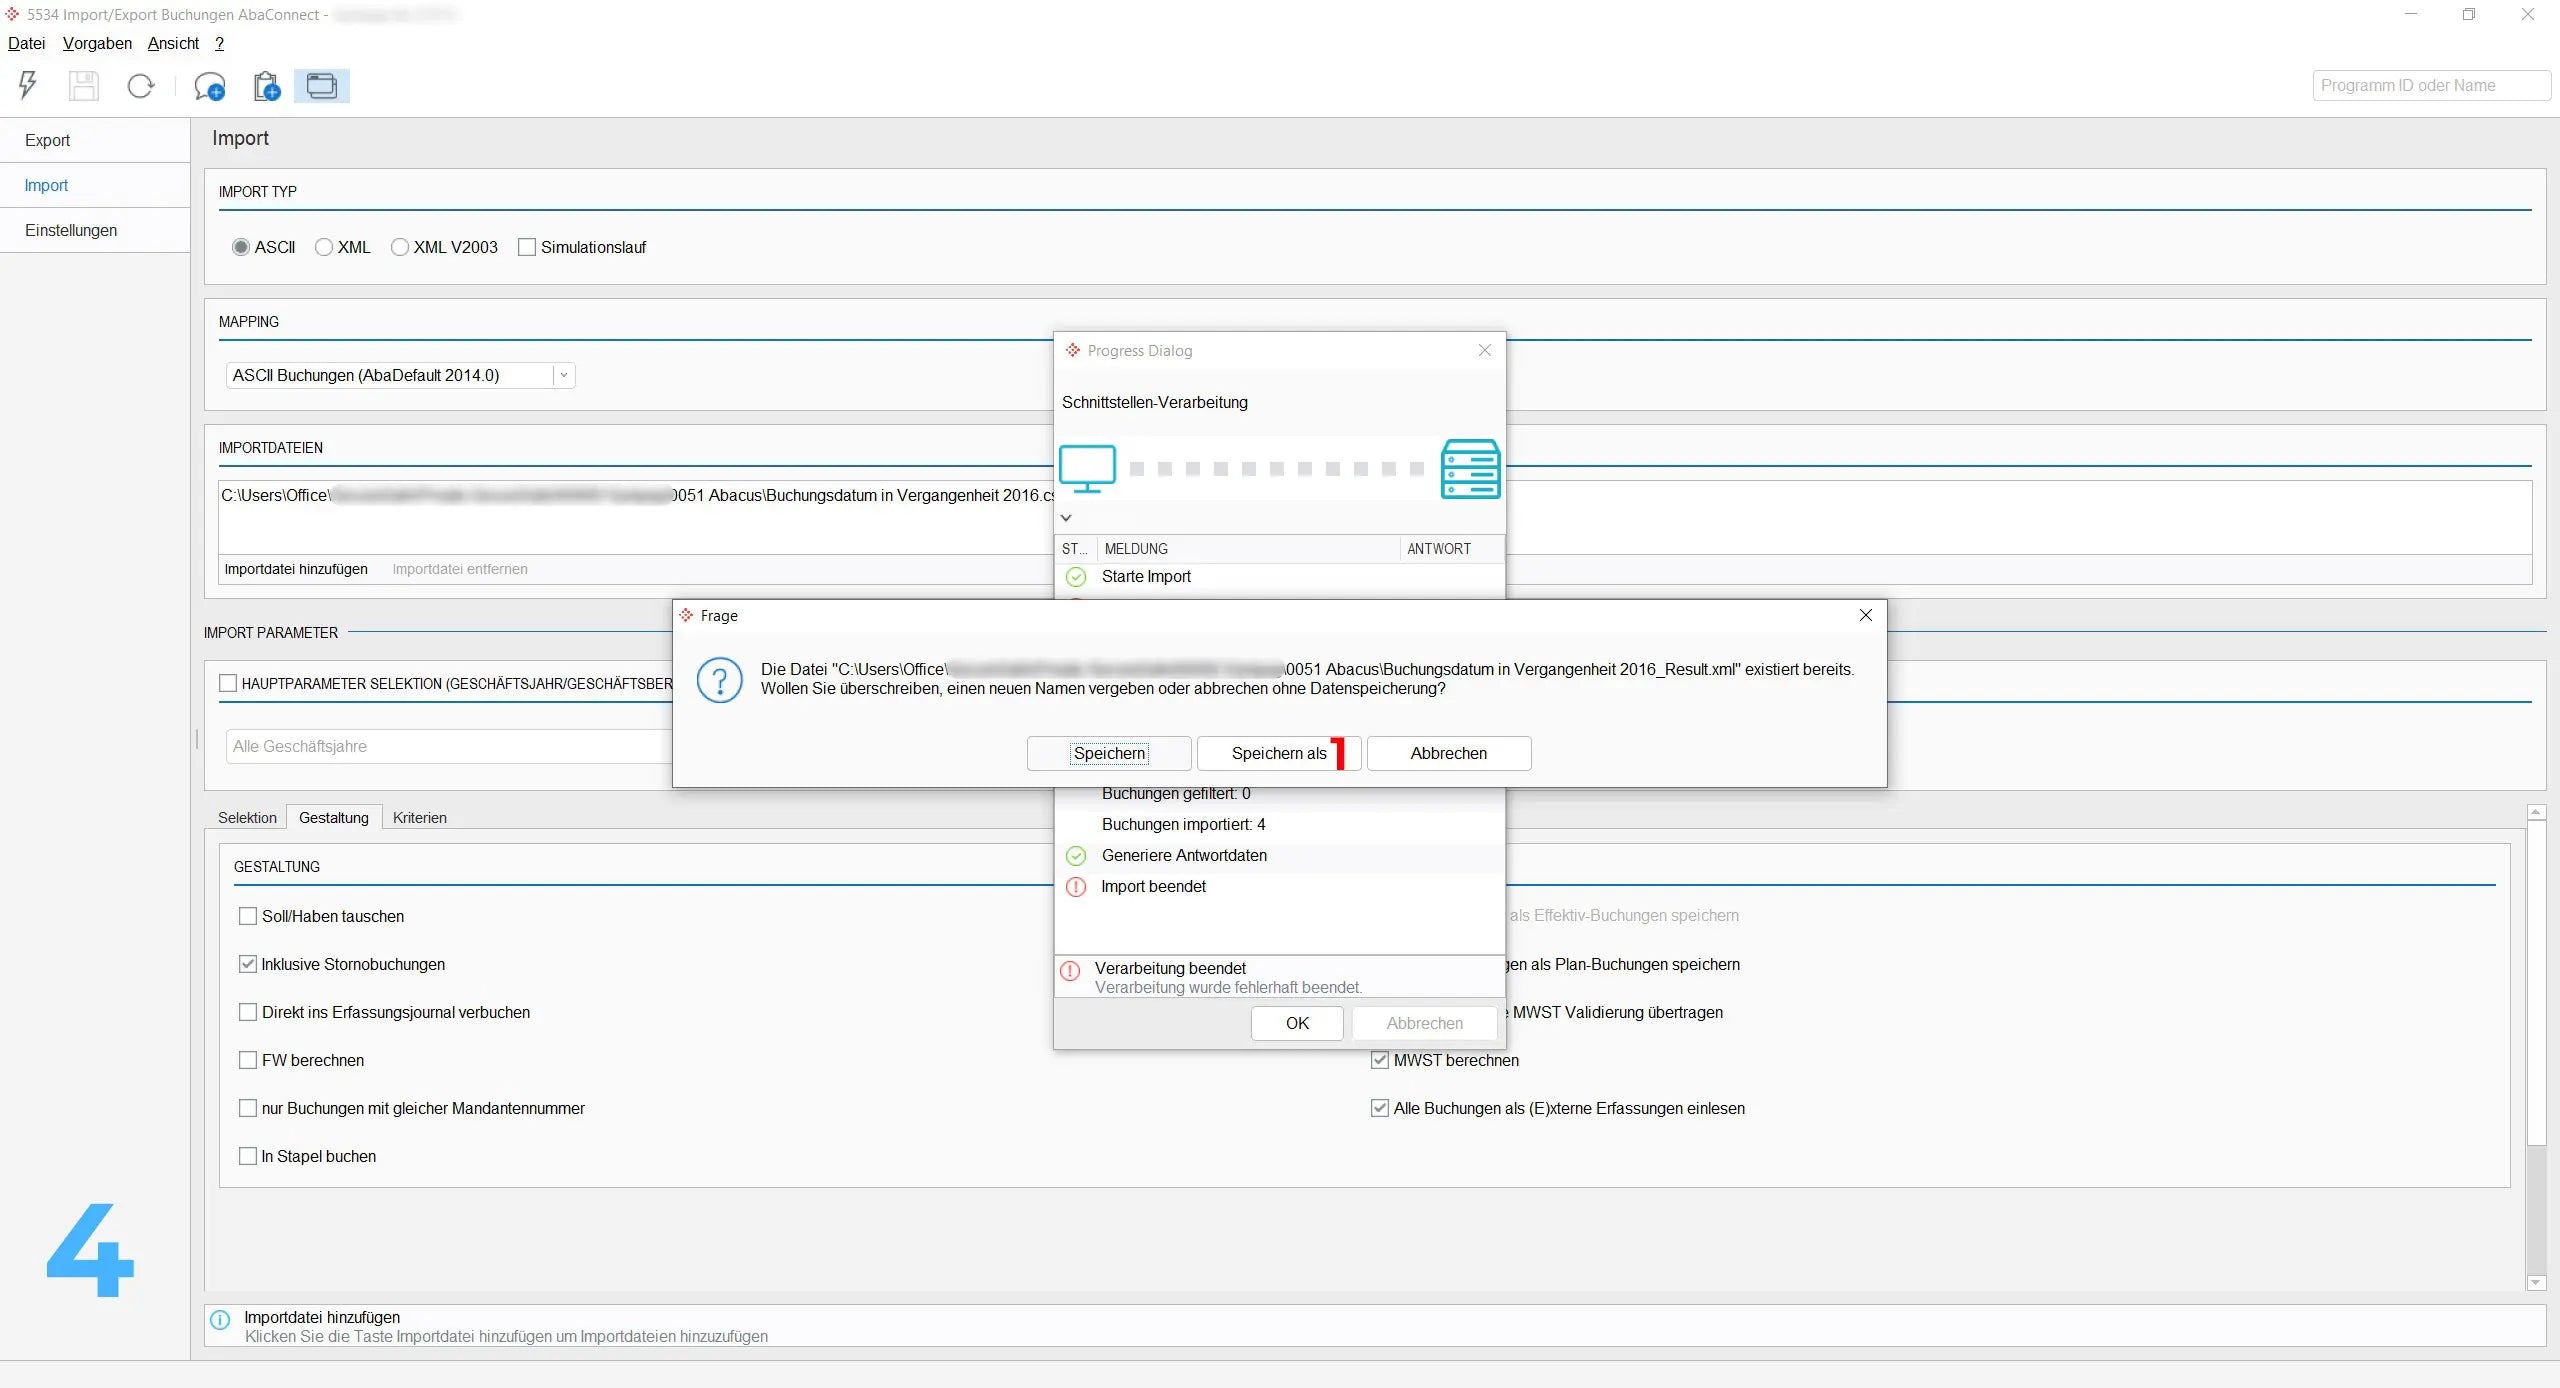
Task: Check Soll/Haben tauschen option
Action: click(248, 916)
